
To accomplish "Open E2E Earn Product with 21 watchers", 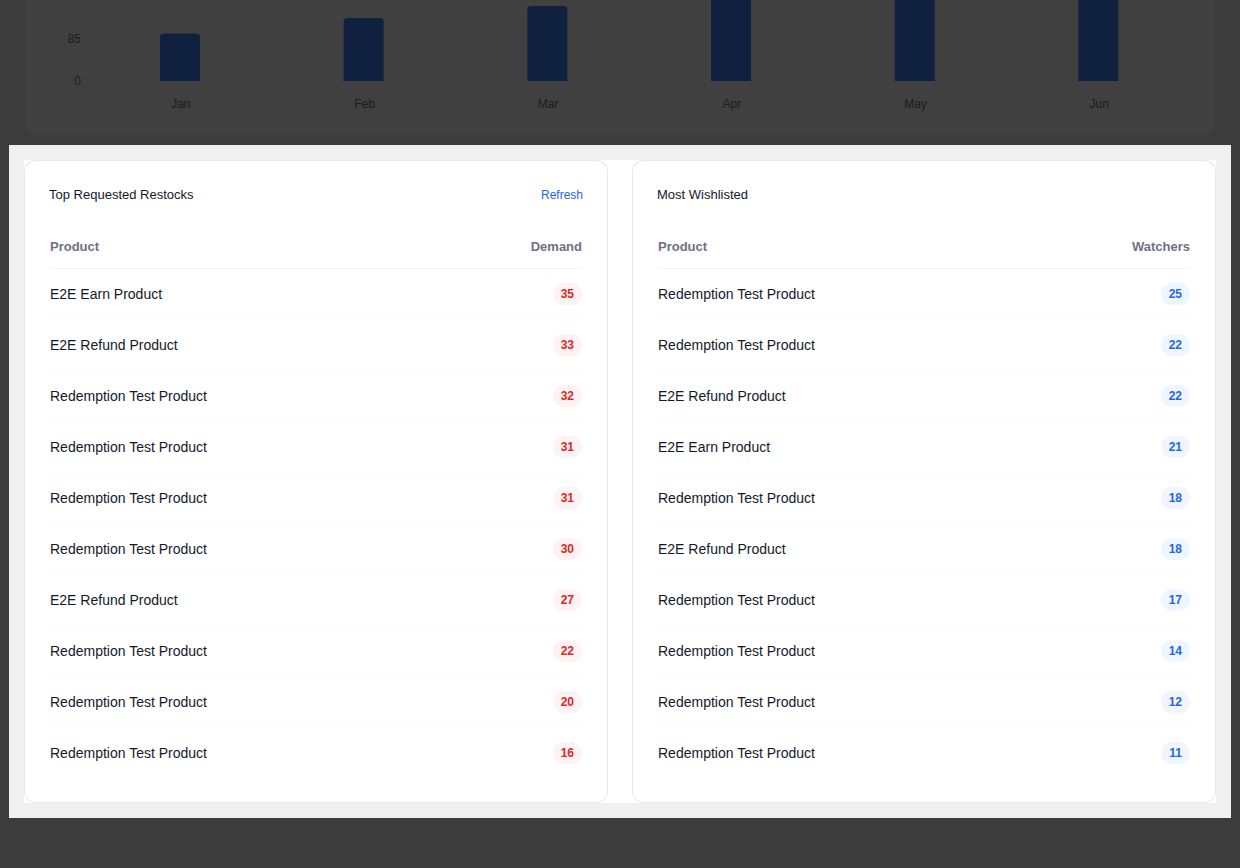I will [x=714, y=447].
